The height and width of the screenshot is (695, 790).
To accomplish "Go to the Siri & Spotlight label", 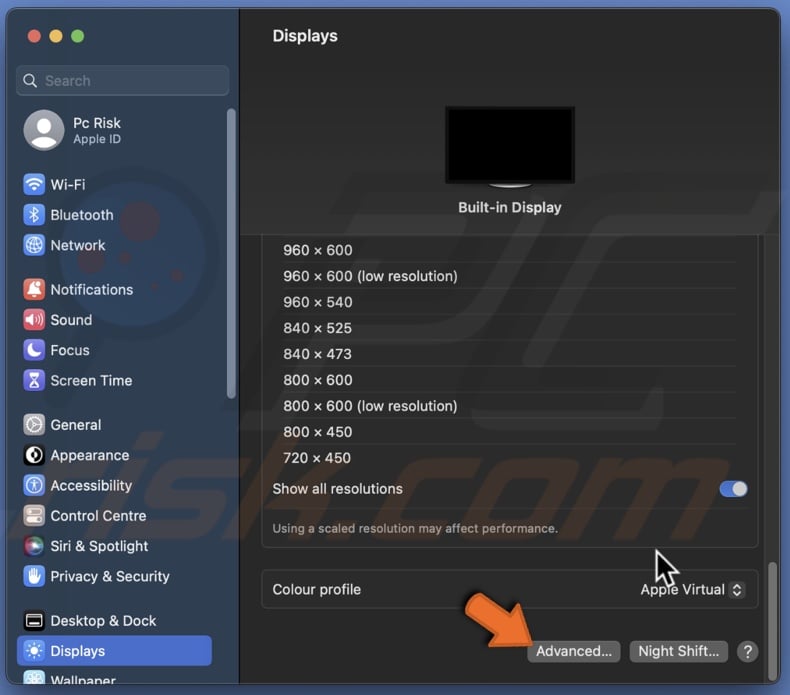I will pos(99,546).
